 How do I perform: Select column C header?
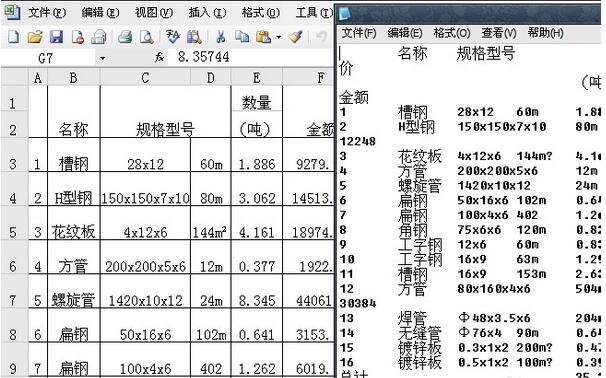[145, 78]
